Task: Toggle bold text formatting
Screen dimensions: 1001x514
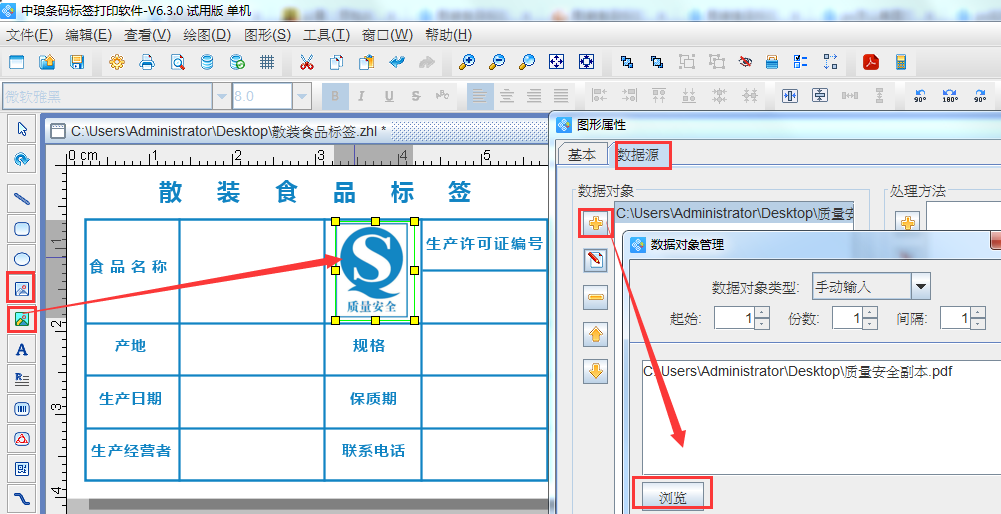Action: 335,96
